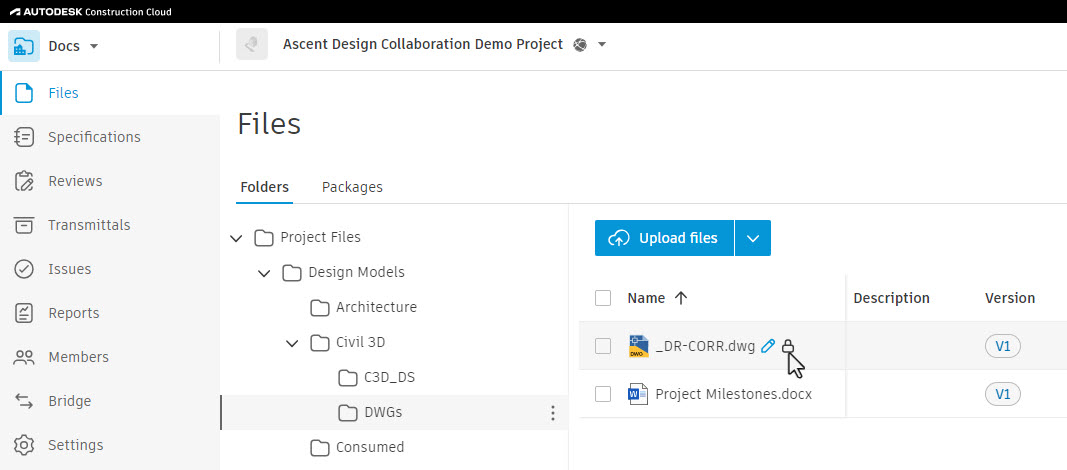Click the project thumbnail image
This screenshot has height=470, width=1067.
(252, 44)
